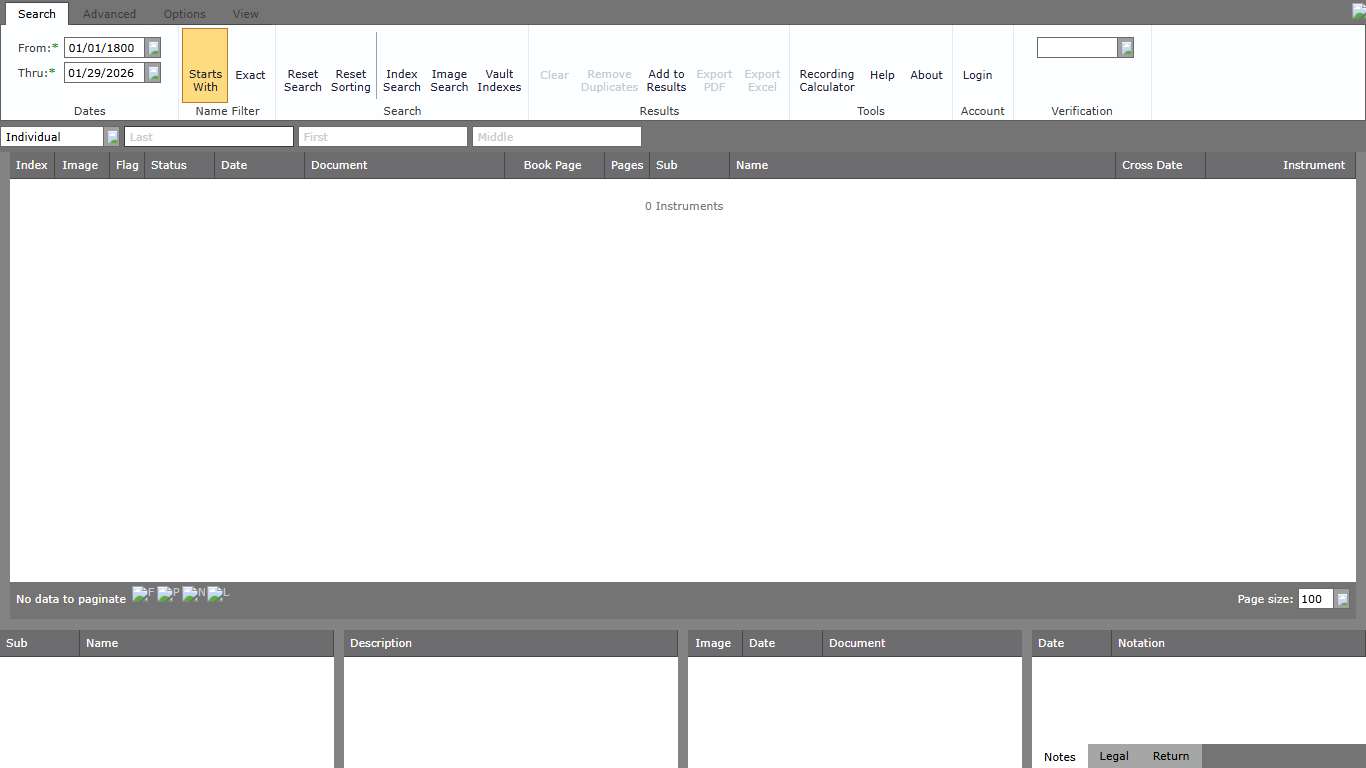Switch name filter to Exact

(250, 75)
